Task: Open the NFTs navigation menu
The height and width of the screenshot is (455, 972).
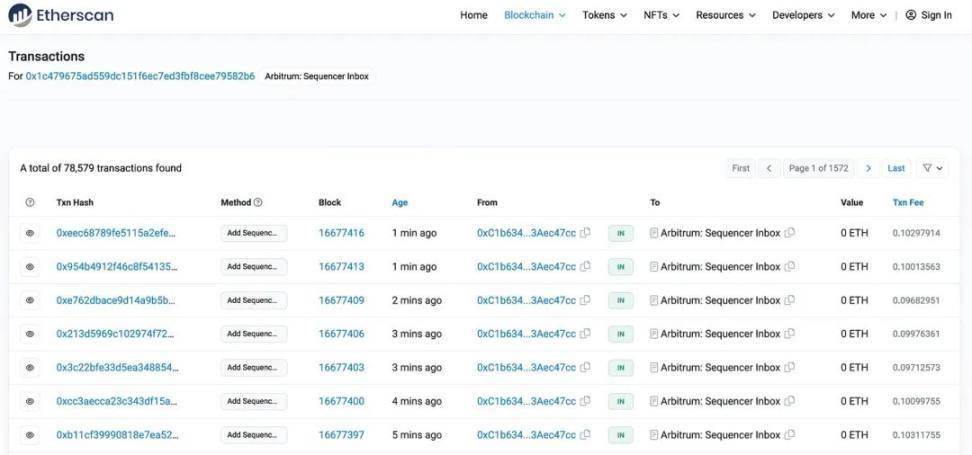Action: [x=661, y=15]
